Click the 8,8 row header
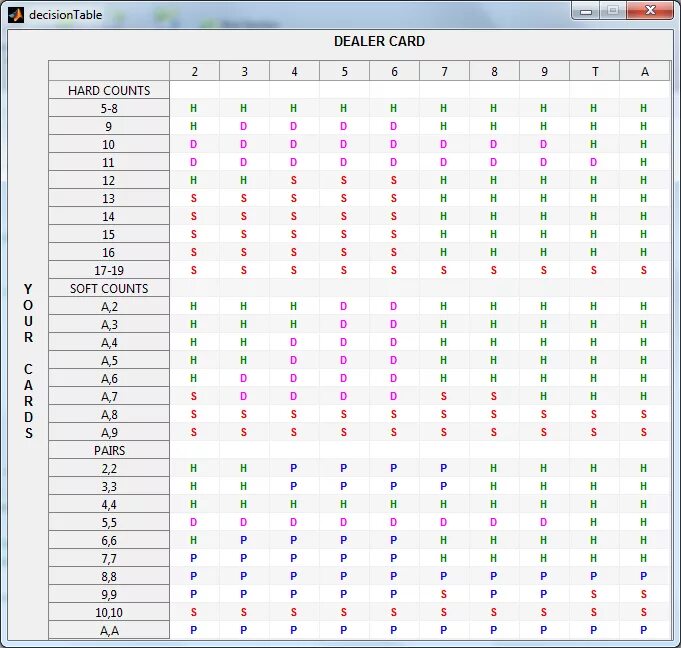 (x=109, y=577)
